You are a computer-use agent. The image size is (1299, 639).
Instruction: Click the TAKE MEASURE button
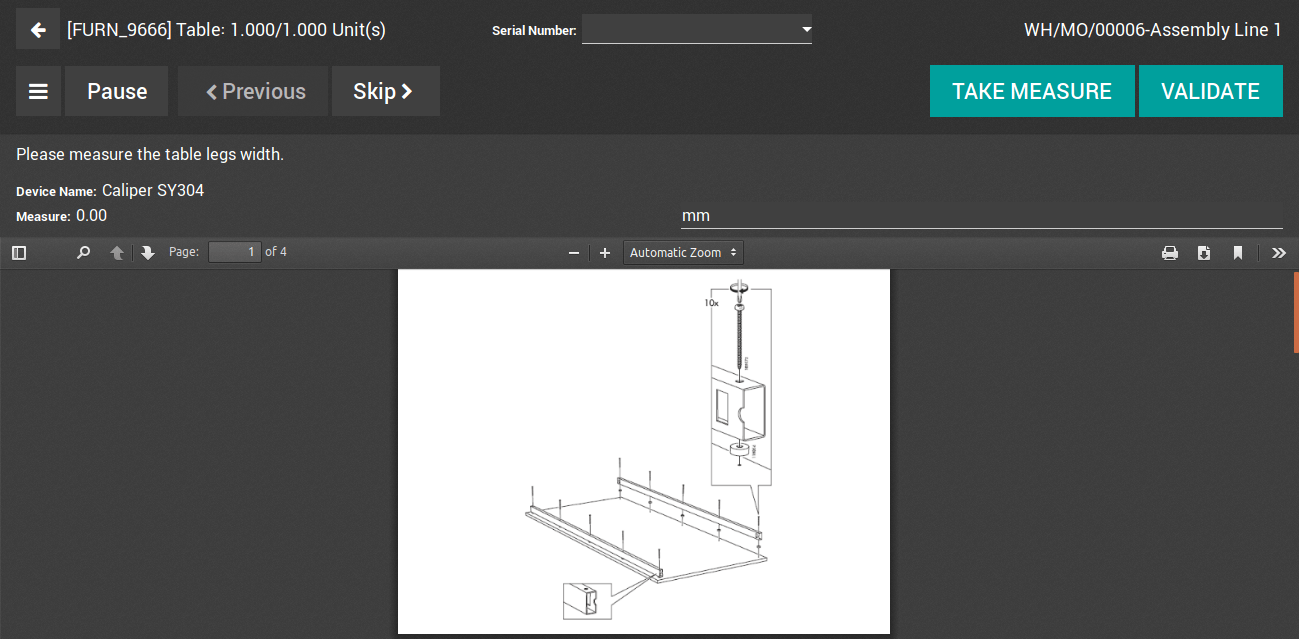pos(1031,92)
